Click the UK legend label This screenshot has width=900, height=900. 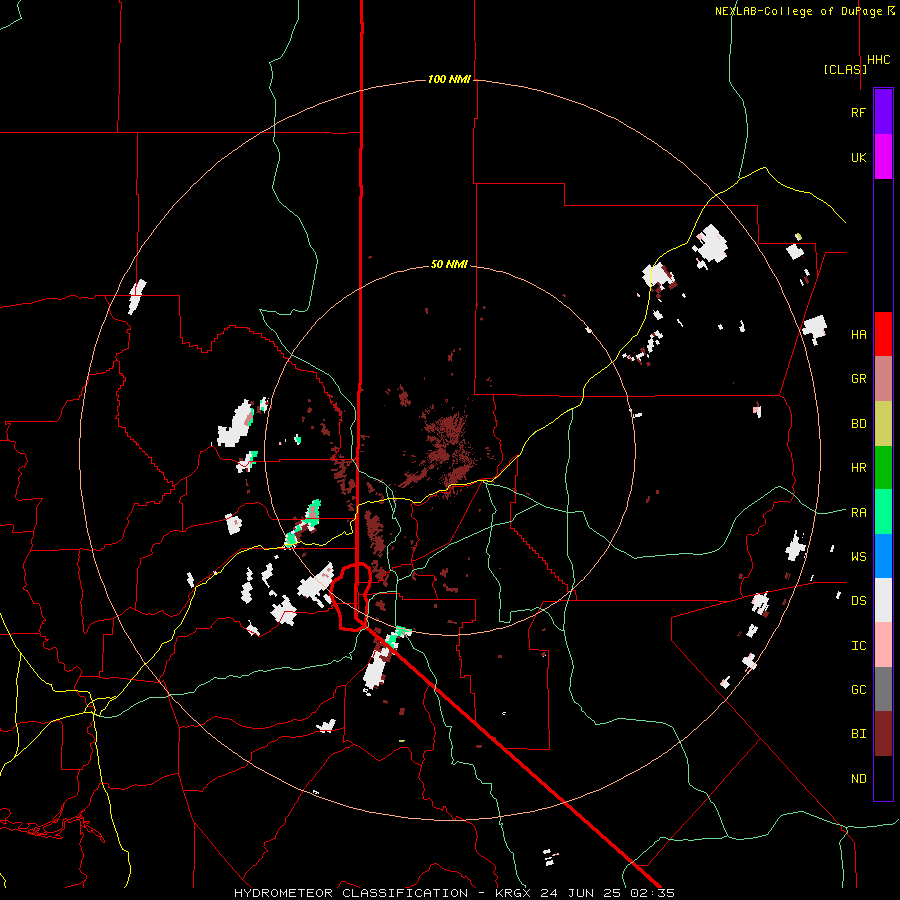click(x=858, y=157)
